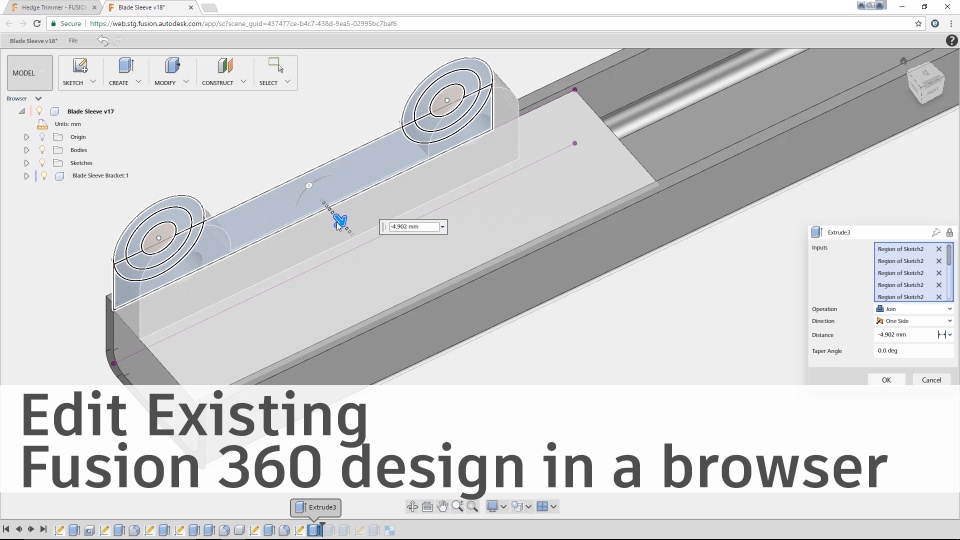Click the Blade Sleeve Bracket:1 component icon

click(x=59, y=176)
